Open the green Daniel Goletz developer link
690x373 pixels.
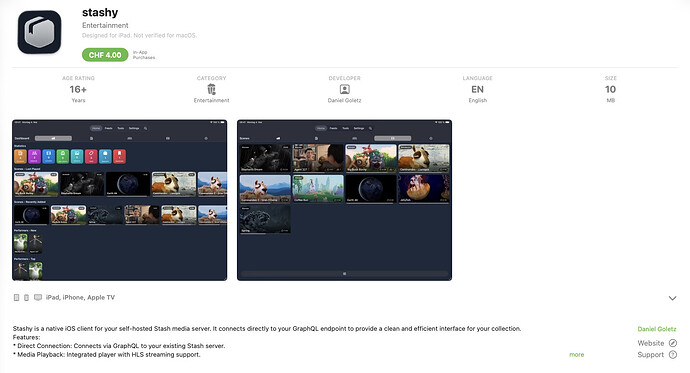pos(657,329)
